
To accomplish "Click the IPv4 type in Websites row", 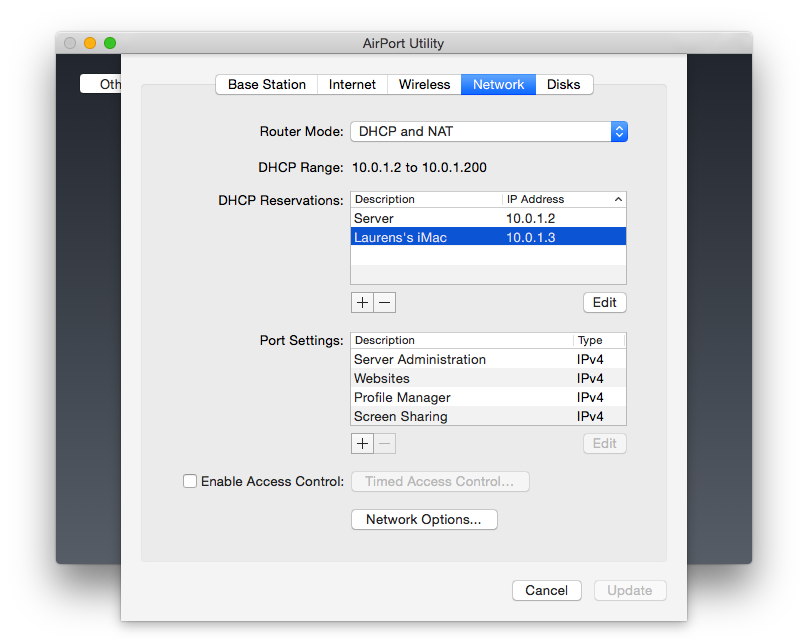I will point(590,378).
